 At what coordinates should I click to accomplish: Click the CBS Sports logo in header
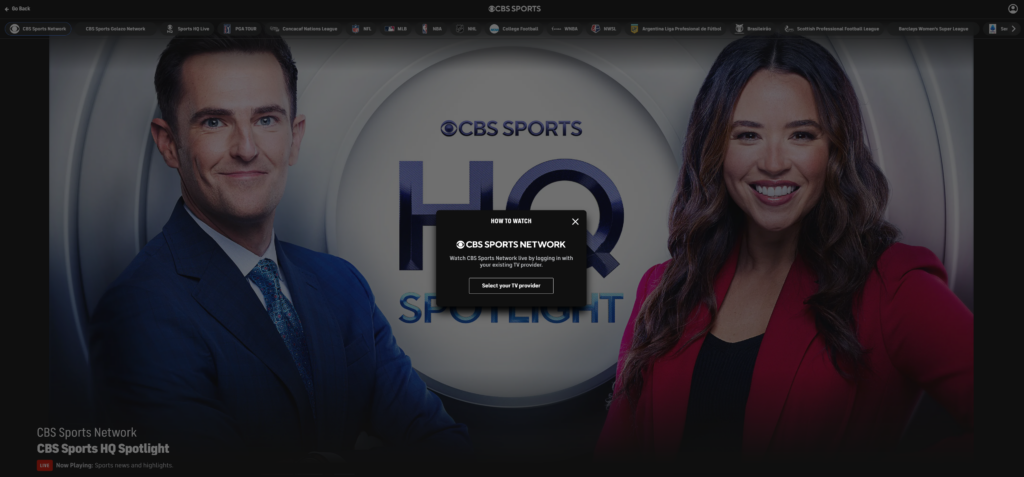pos(515,8)
